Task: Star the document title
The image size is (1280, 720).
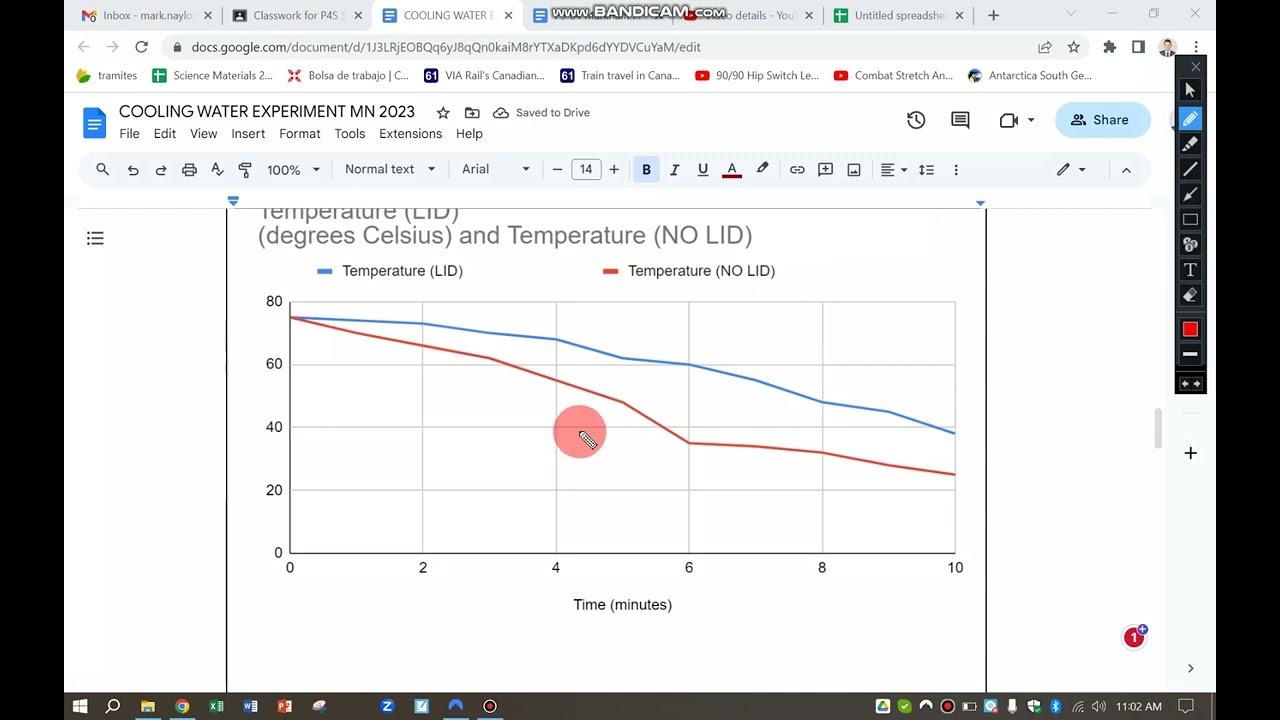Action: [443, 113]
